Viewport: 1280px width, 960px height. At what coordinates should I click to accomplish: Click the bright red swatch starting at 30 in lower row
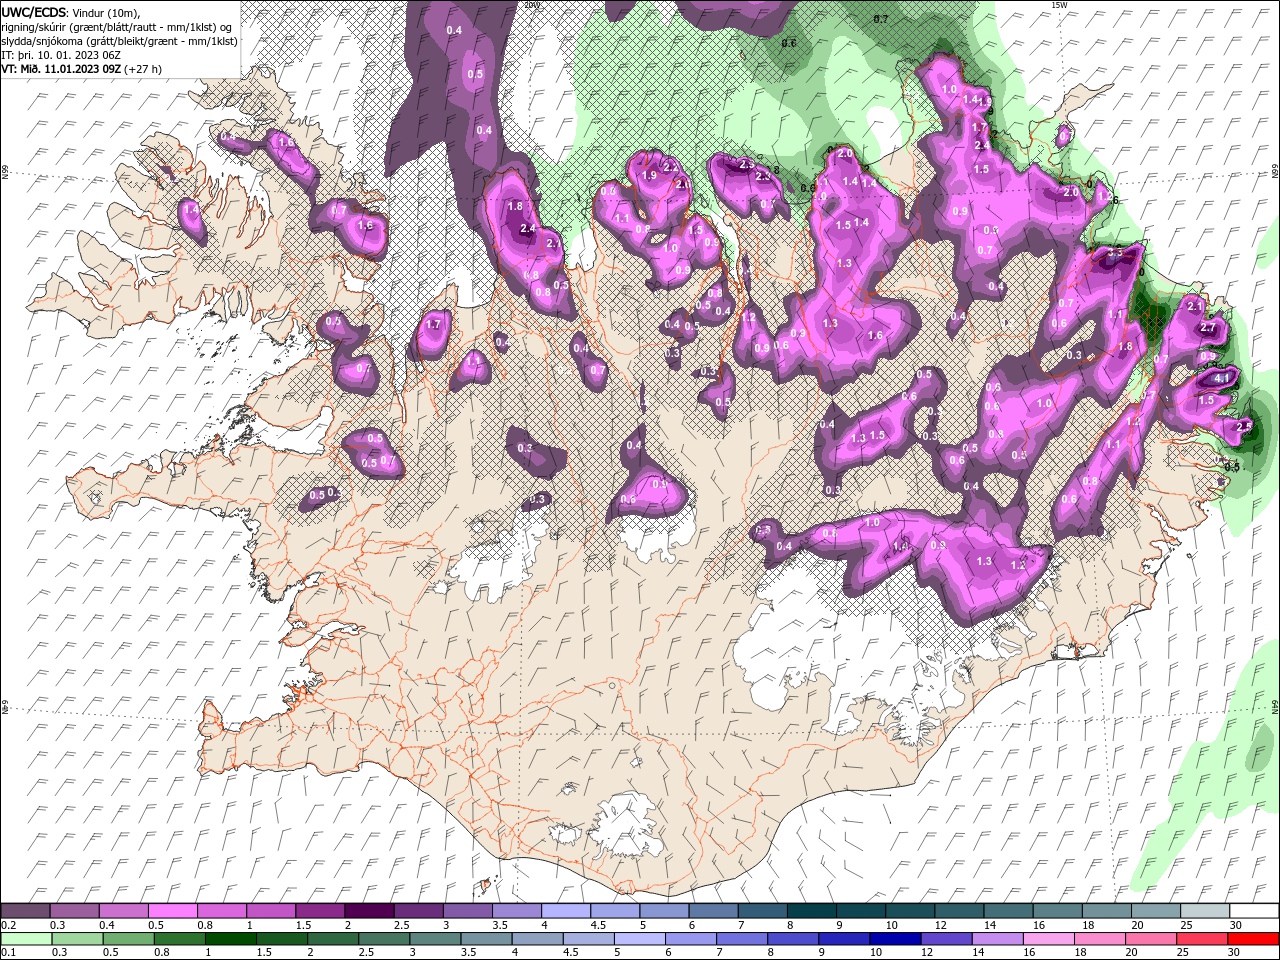tap(1253, 939)
